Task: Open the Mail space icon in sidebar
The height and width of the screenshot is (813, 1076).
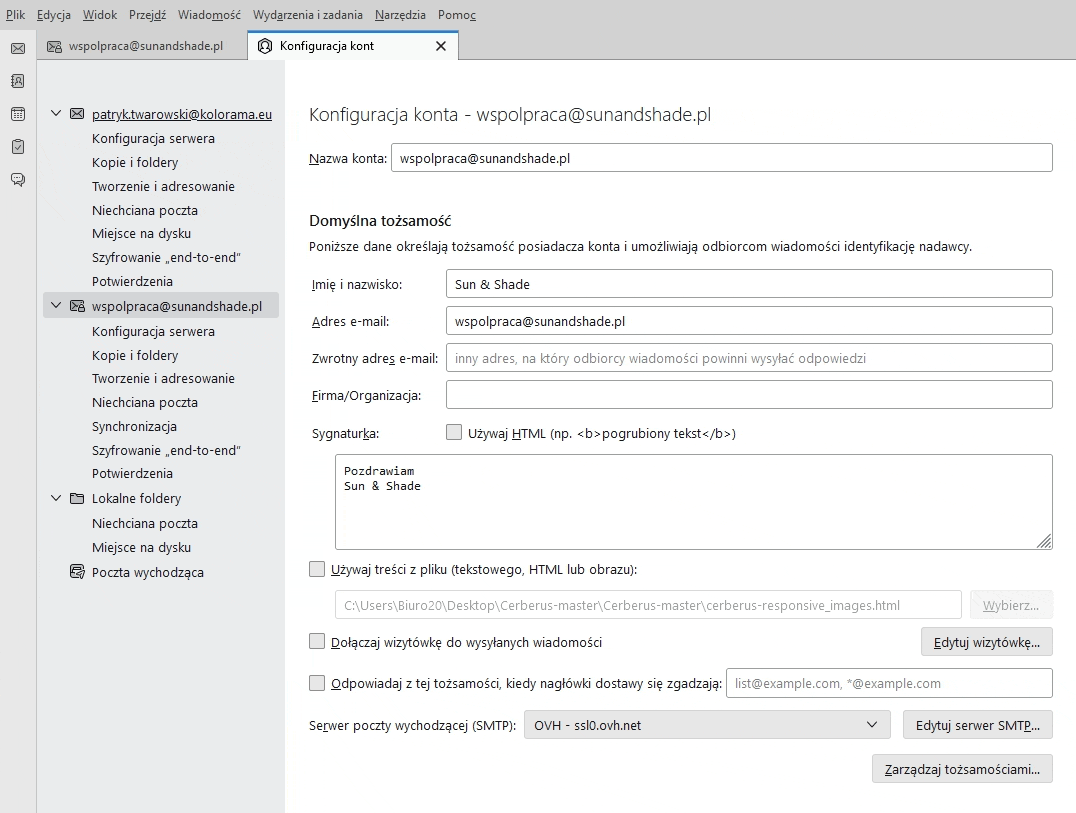Action: [x=18, y=48]
